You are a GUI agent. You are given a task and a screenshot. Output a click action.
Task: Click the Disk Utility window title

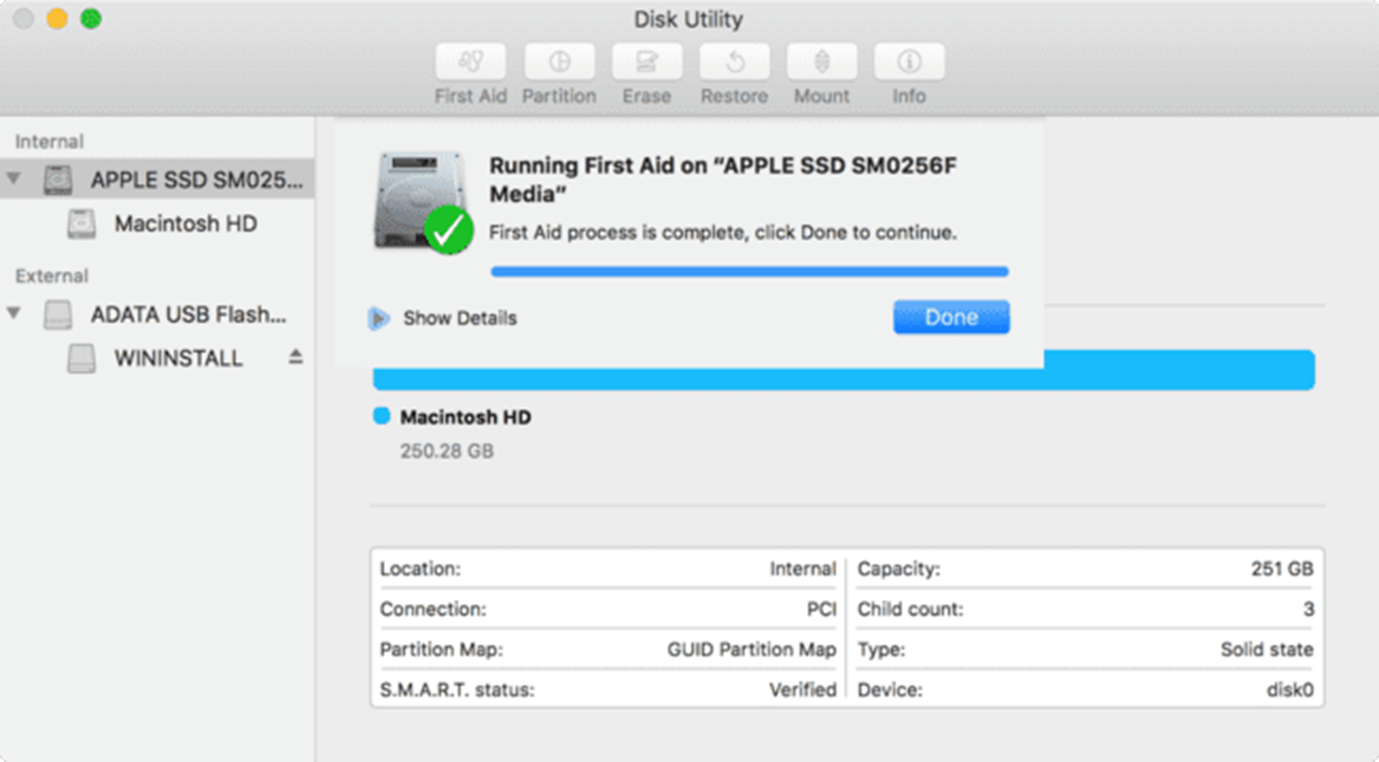pyautogui.click(x=688, y=19)
